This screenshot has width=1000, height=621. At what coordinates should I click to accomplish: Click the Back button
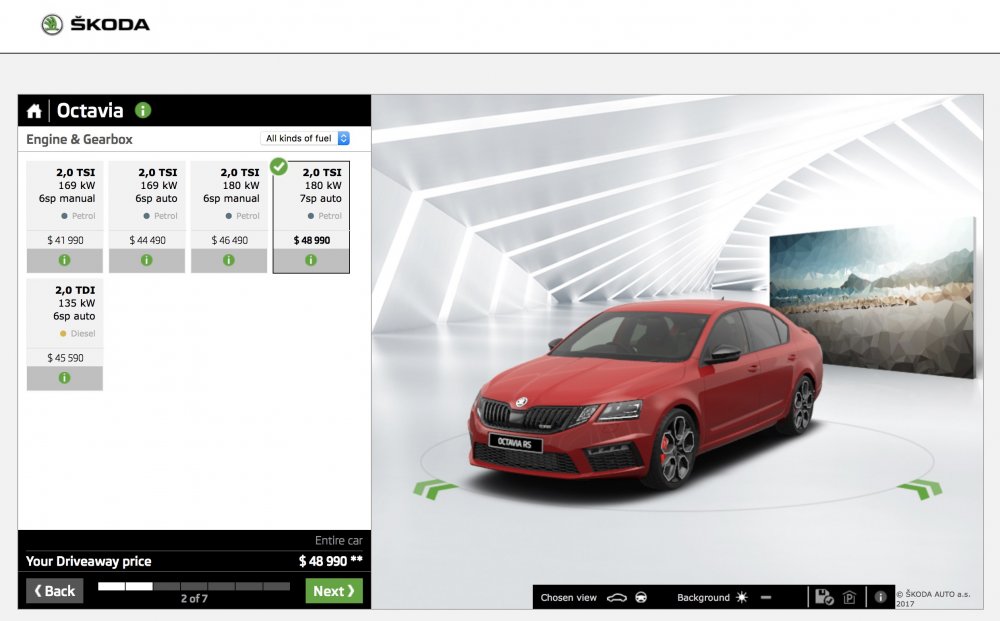[55, 591]
